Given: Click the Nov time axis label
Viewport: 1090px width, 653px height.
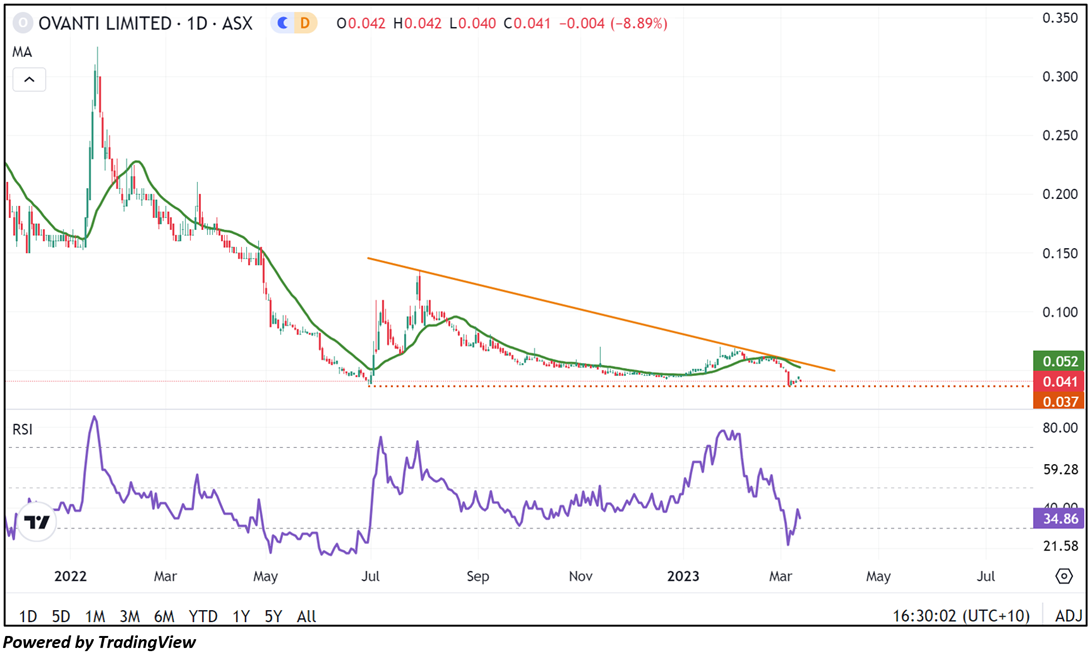Looking at the screenshot, I should click(580, 577).
